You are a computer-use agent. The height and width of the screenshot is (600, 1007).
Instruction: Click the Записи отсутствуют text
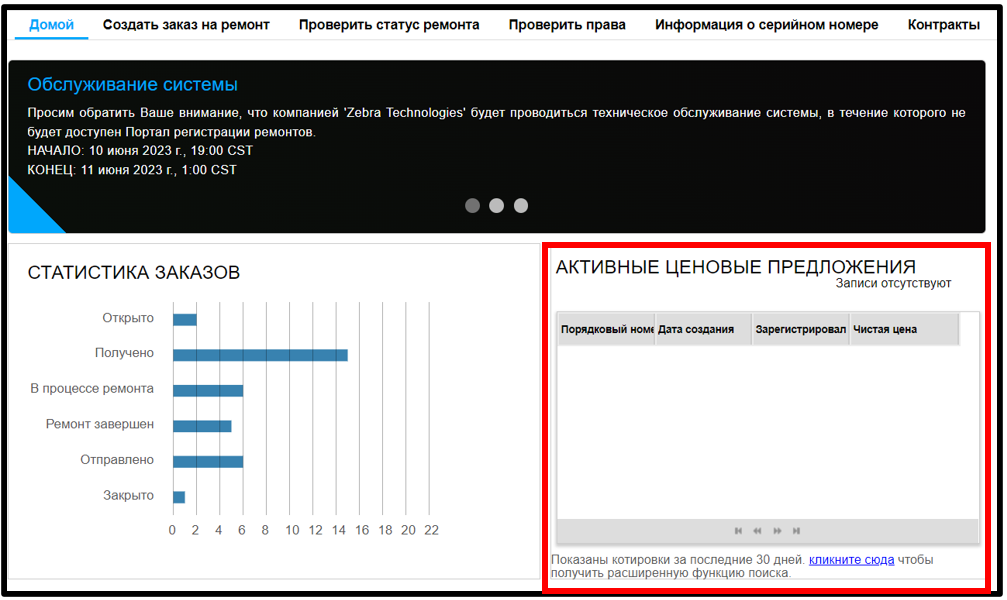[x=893, y=283]
